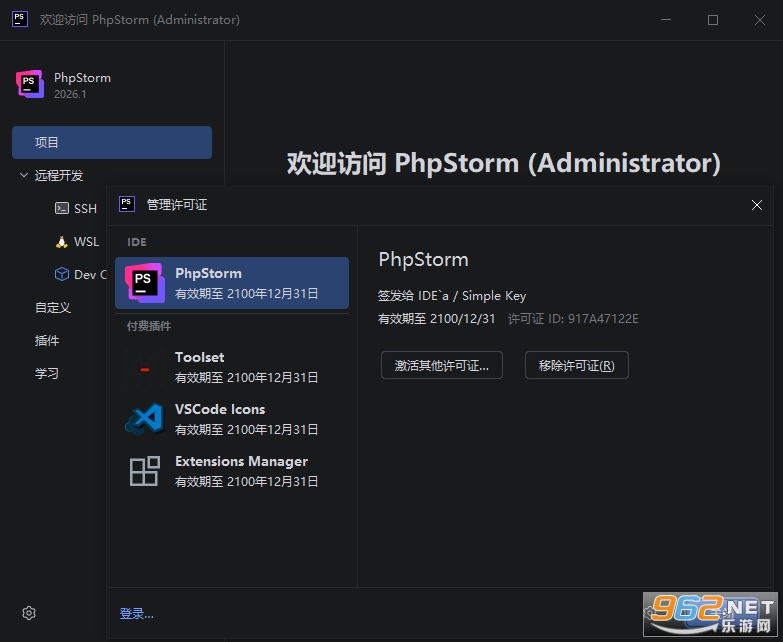Open the settings gear at the bottom left
783x642 pixels.
click(29, 613)
